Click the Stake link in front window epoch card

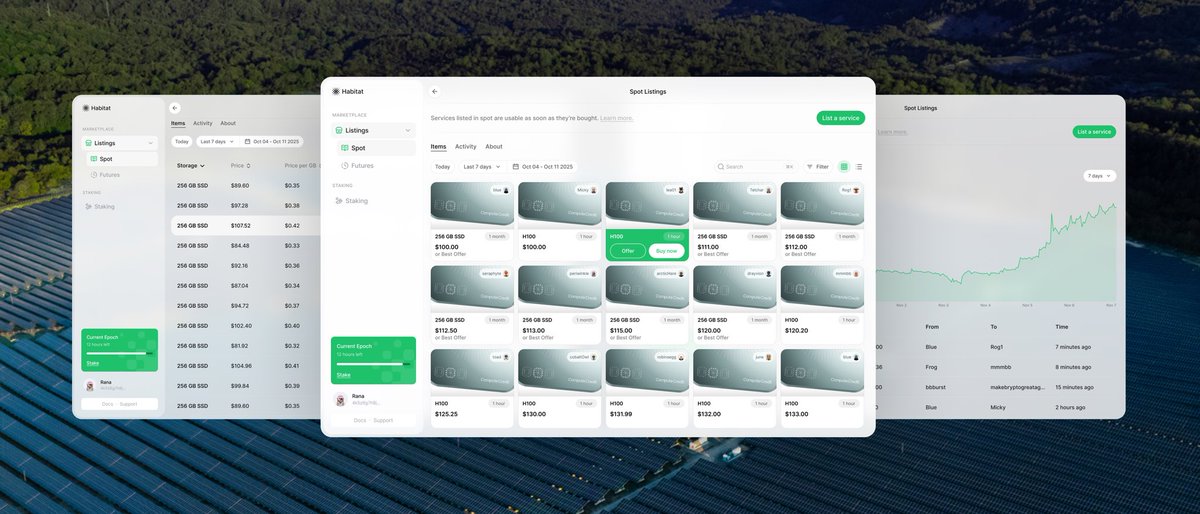(344, 374)
